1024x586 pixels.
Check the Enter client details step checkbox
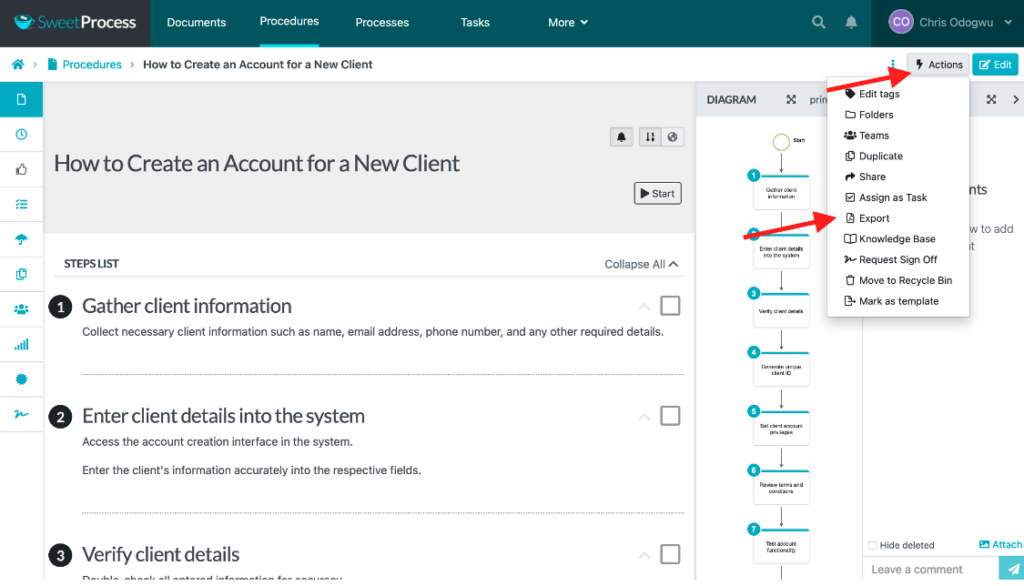coord(670,415)
